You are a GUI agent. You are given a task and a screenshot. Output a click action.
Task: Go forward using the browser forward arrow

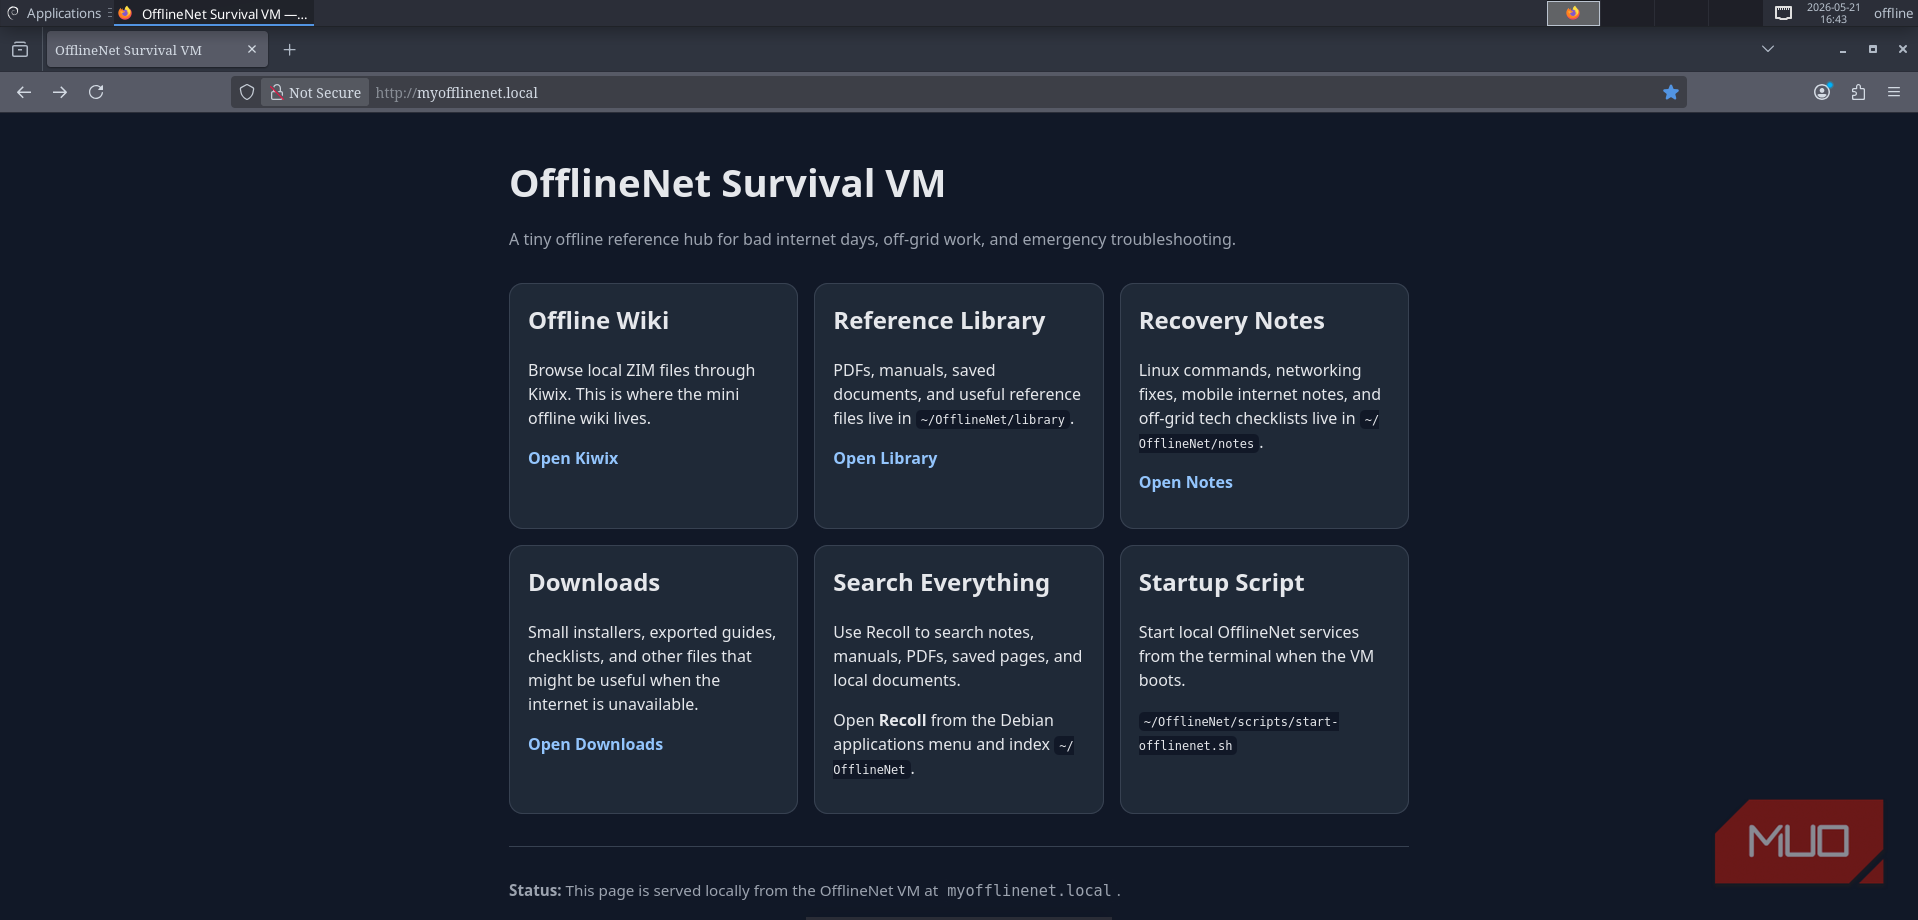60,92
